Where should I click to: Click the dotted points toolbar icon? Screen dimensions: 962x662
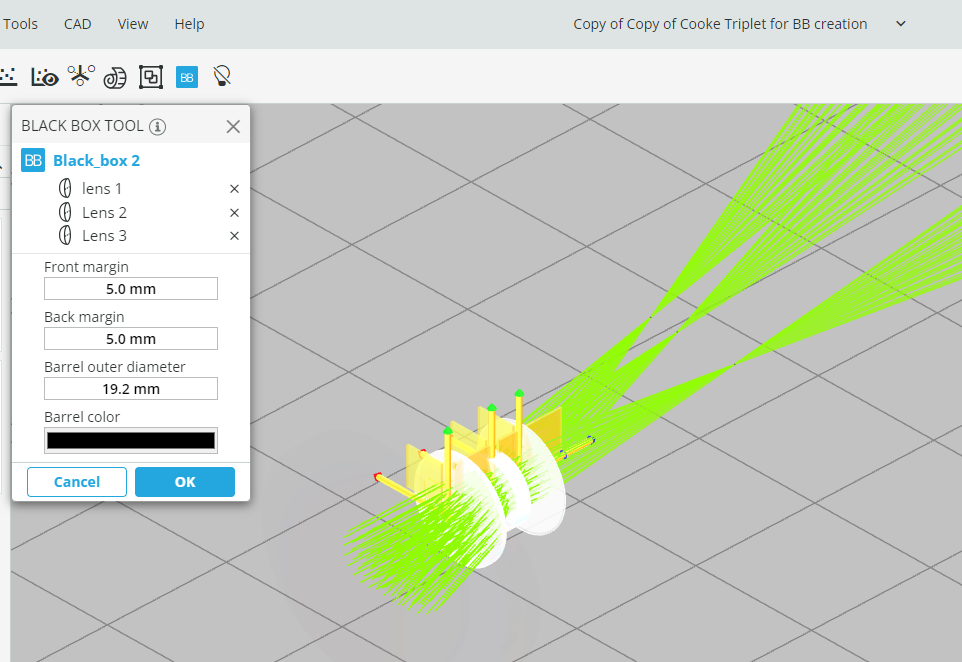pyautogui.click(x=8, y=77)
